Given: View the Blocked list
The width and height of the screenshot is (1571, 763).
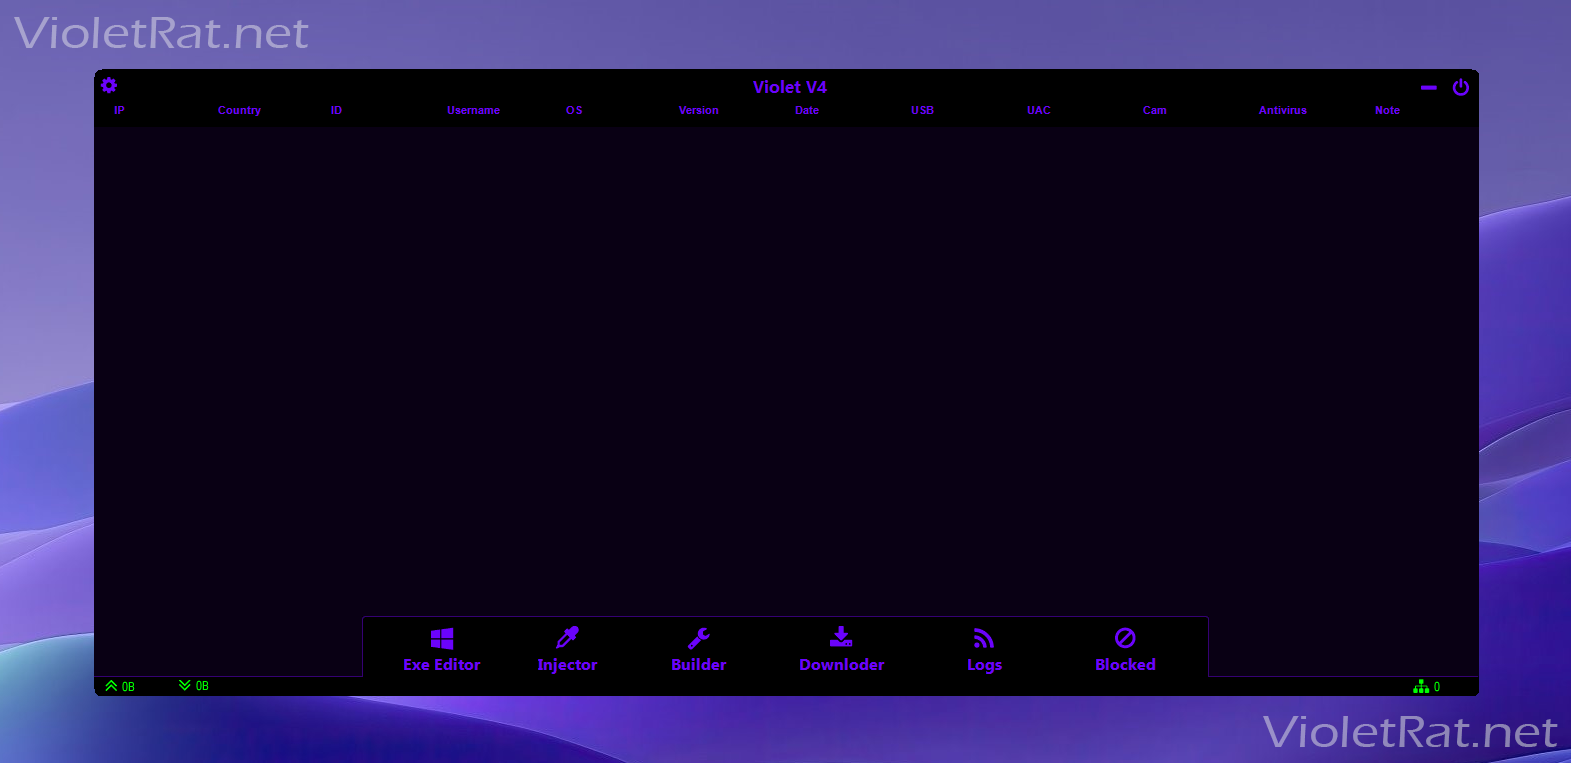Looking at the screenshot, I should pyautogui.click(x=1125, y=650).
